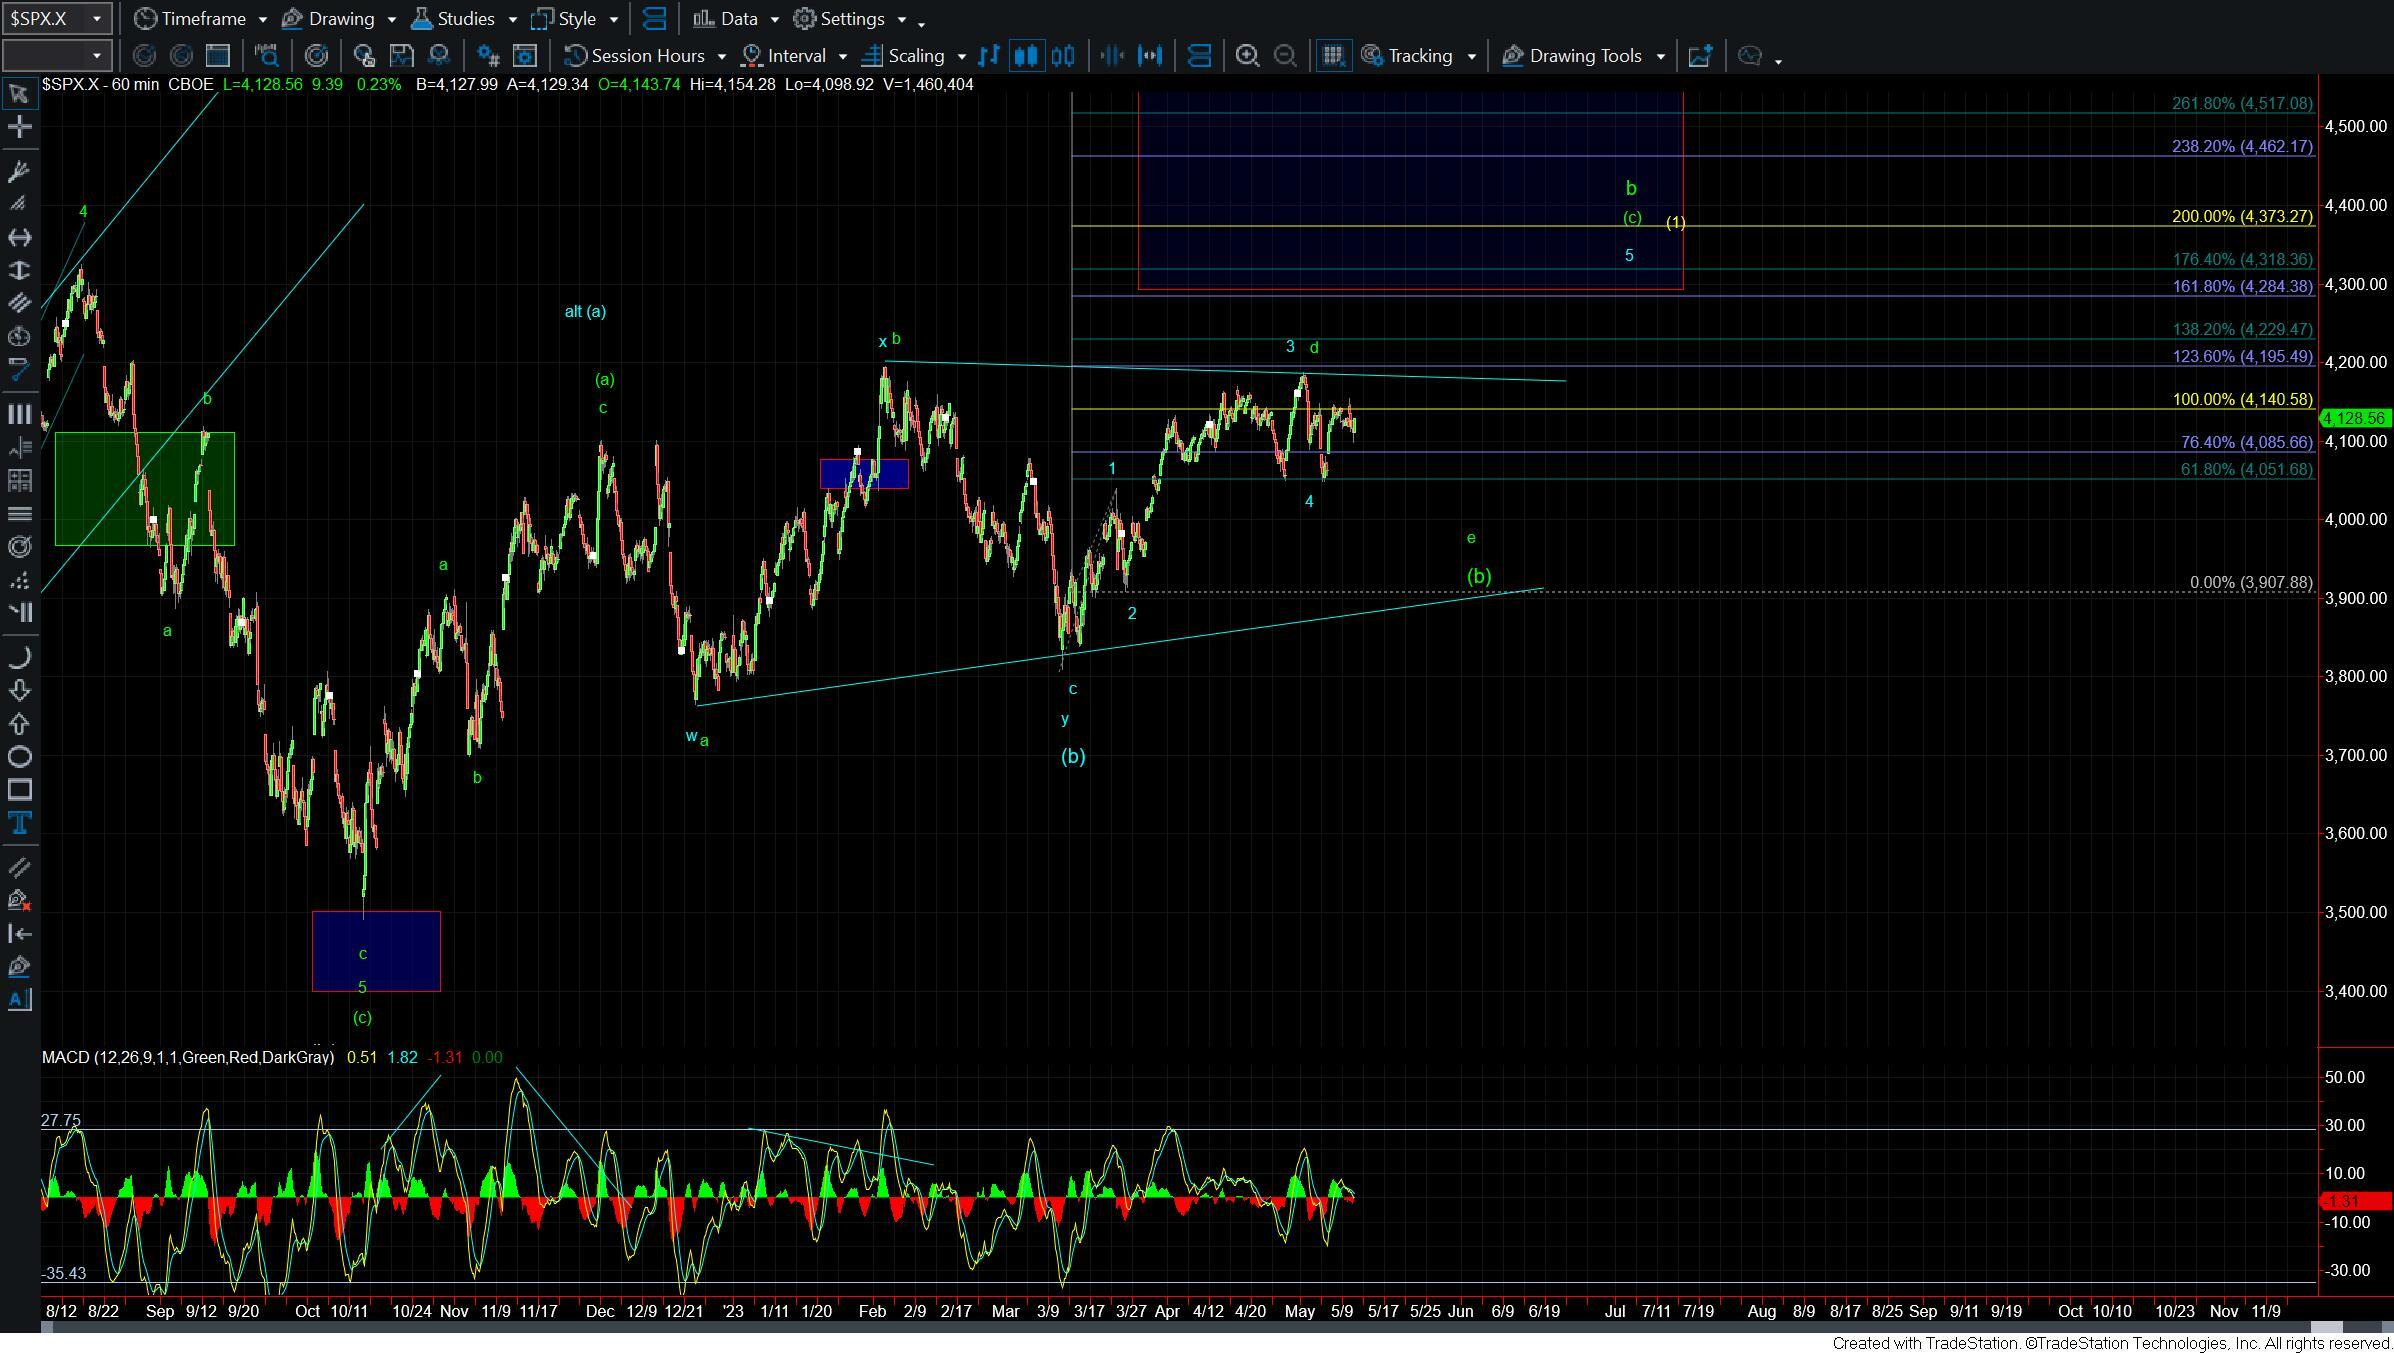Click the Drawing Tools button
Viewport: 2394px width, 1353px height.
(x=1571, y=56)
